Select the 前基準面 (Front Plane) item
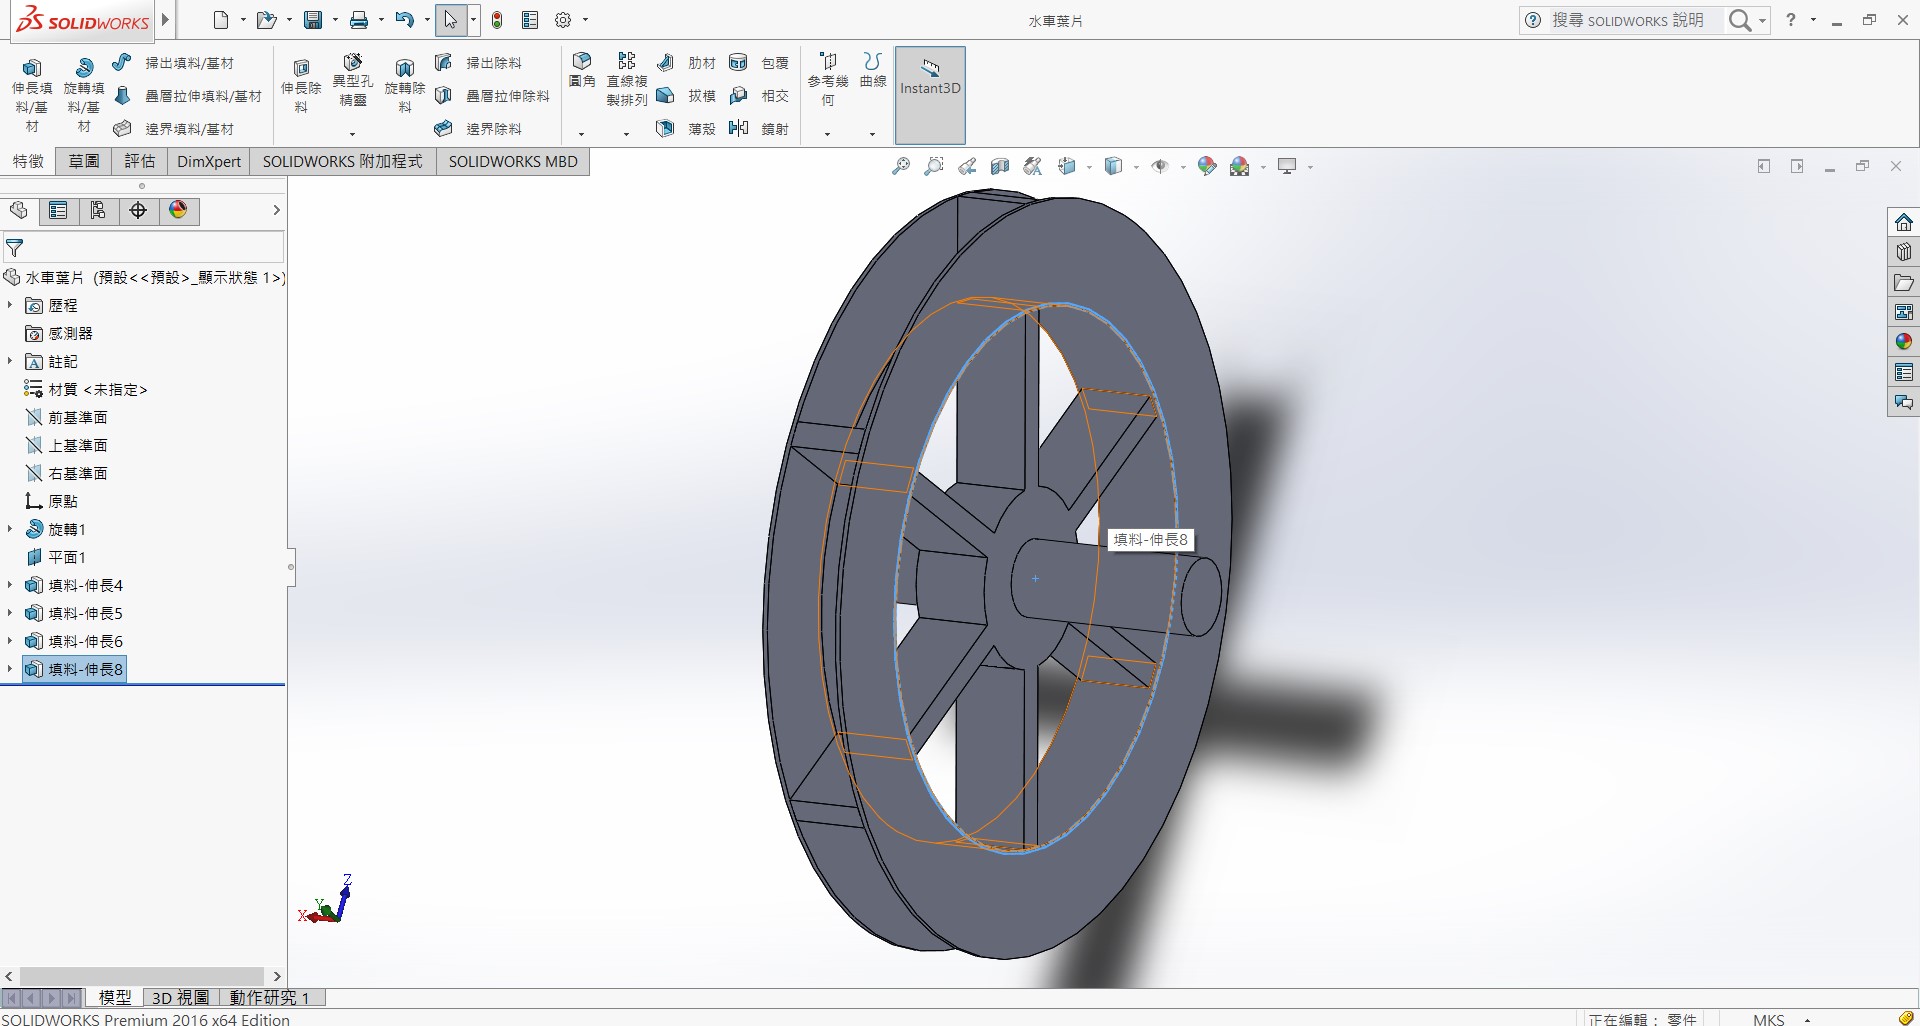 66,417
